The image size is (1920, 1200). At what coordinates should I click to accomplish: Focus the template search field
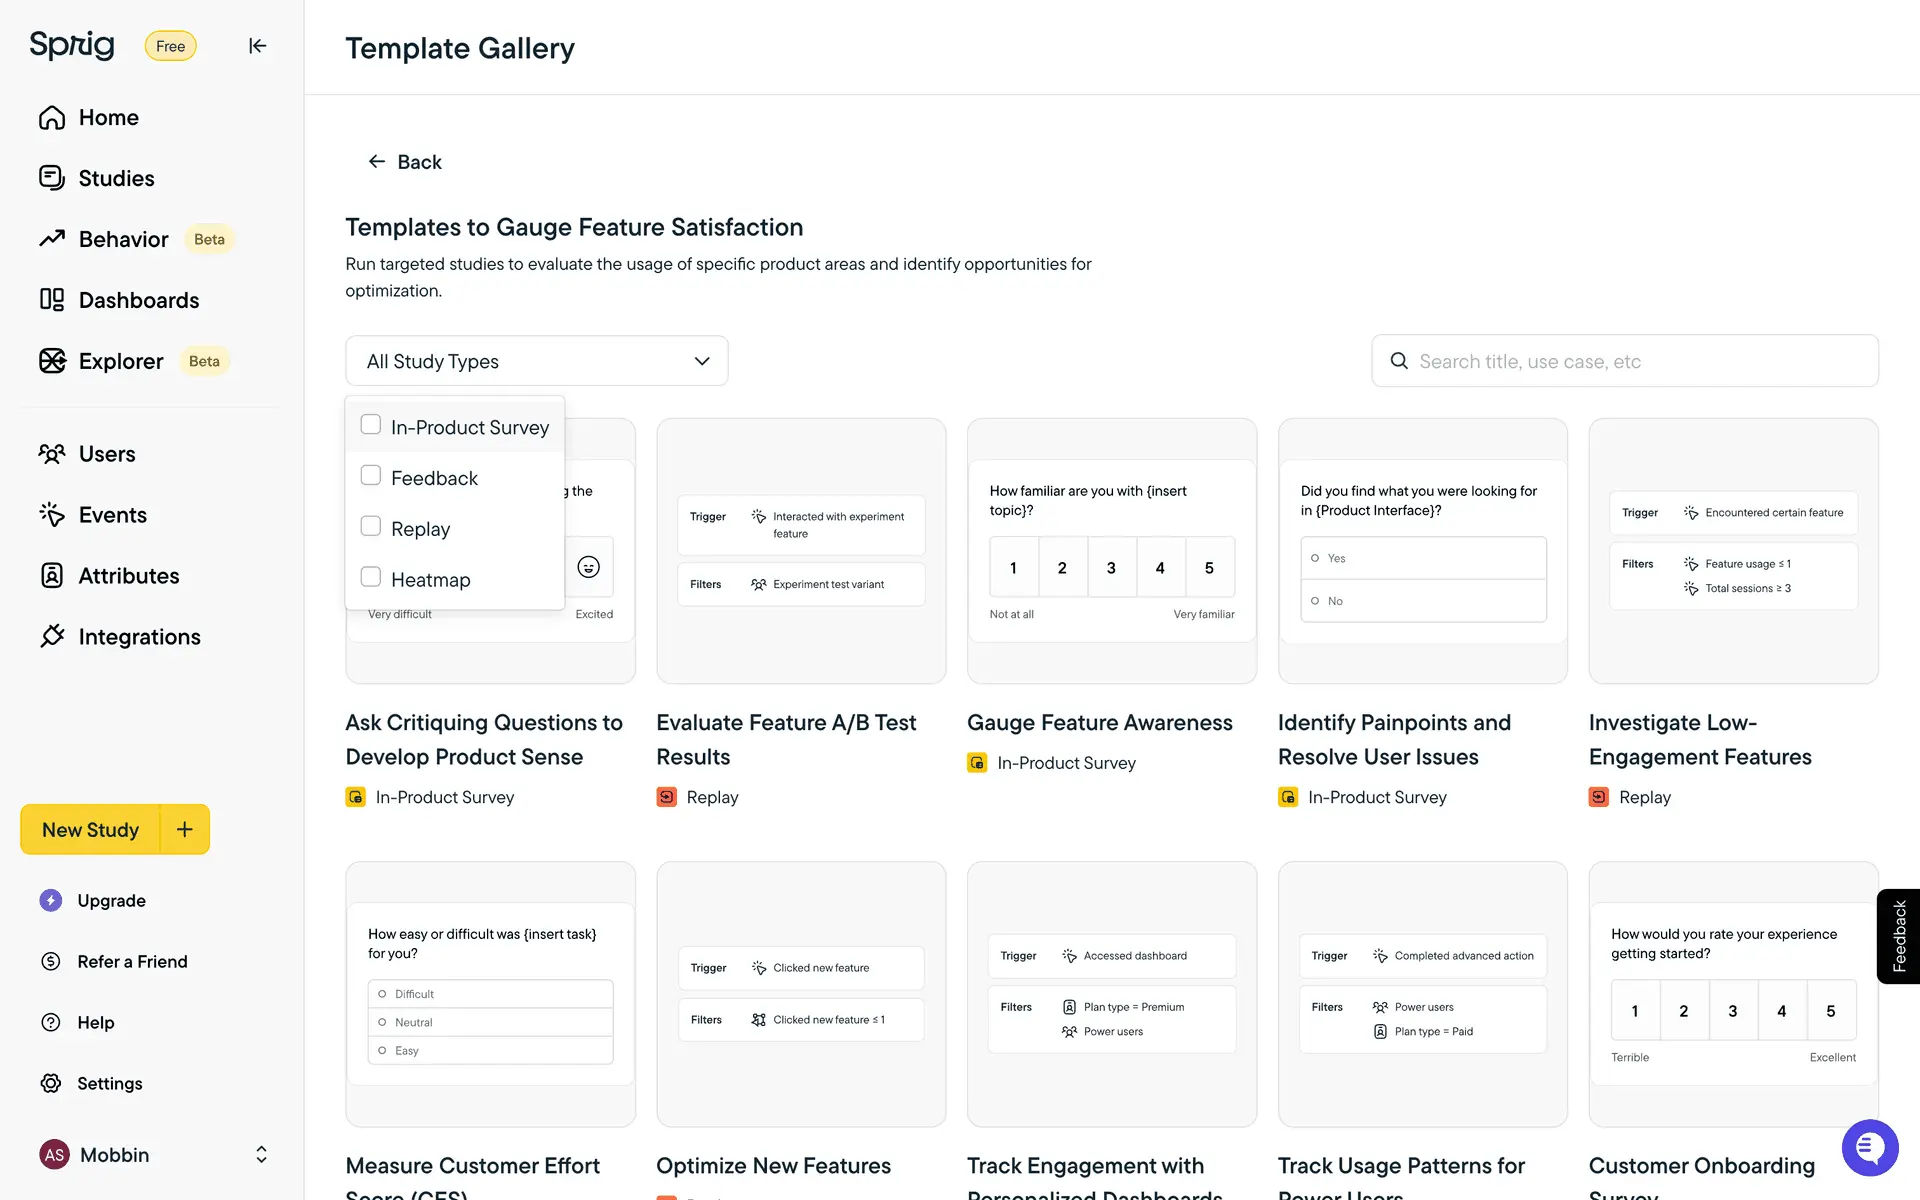(x=1640, y=361)
